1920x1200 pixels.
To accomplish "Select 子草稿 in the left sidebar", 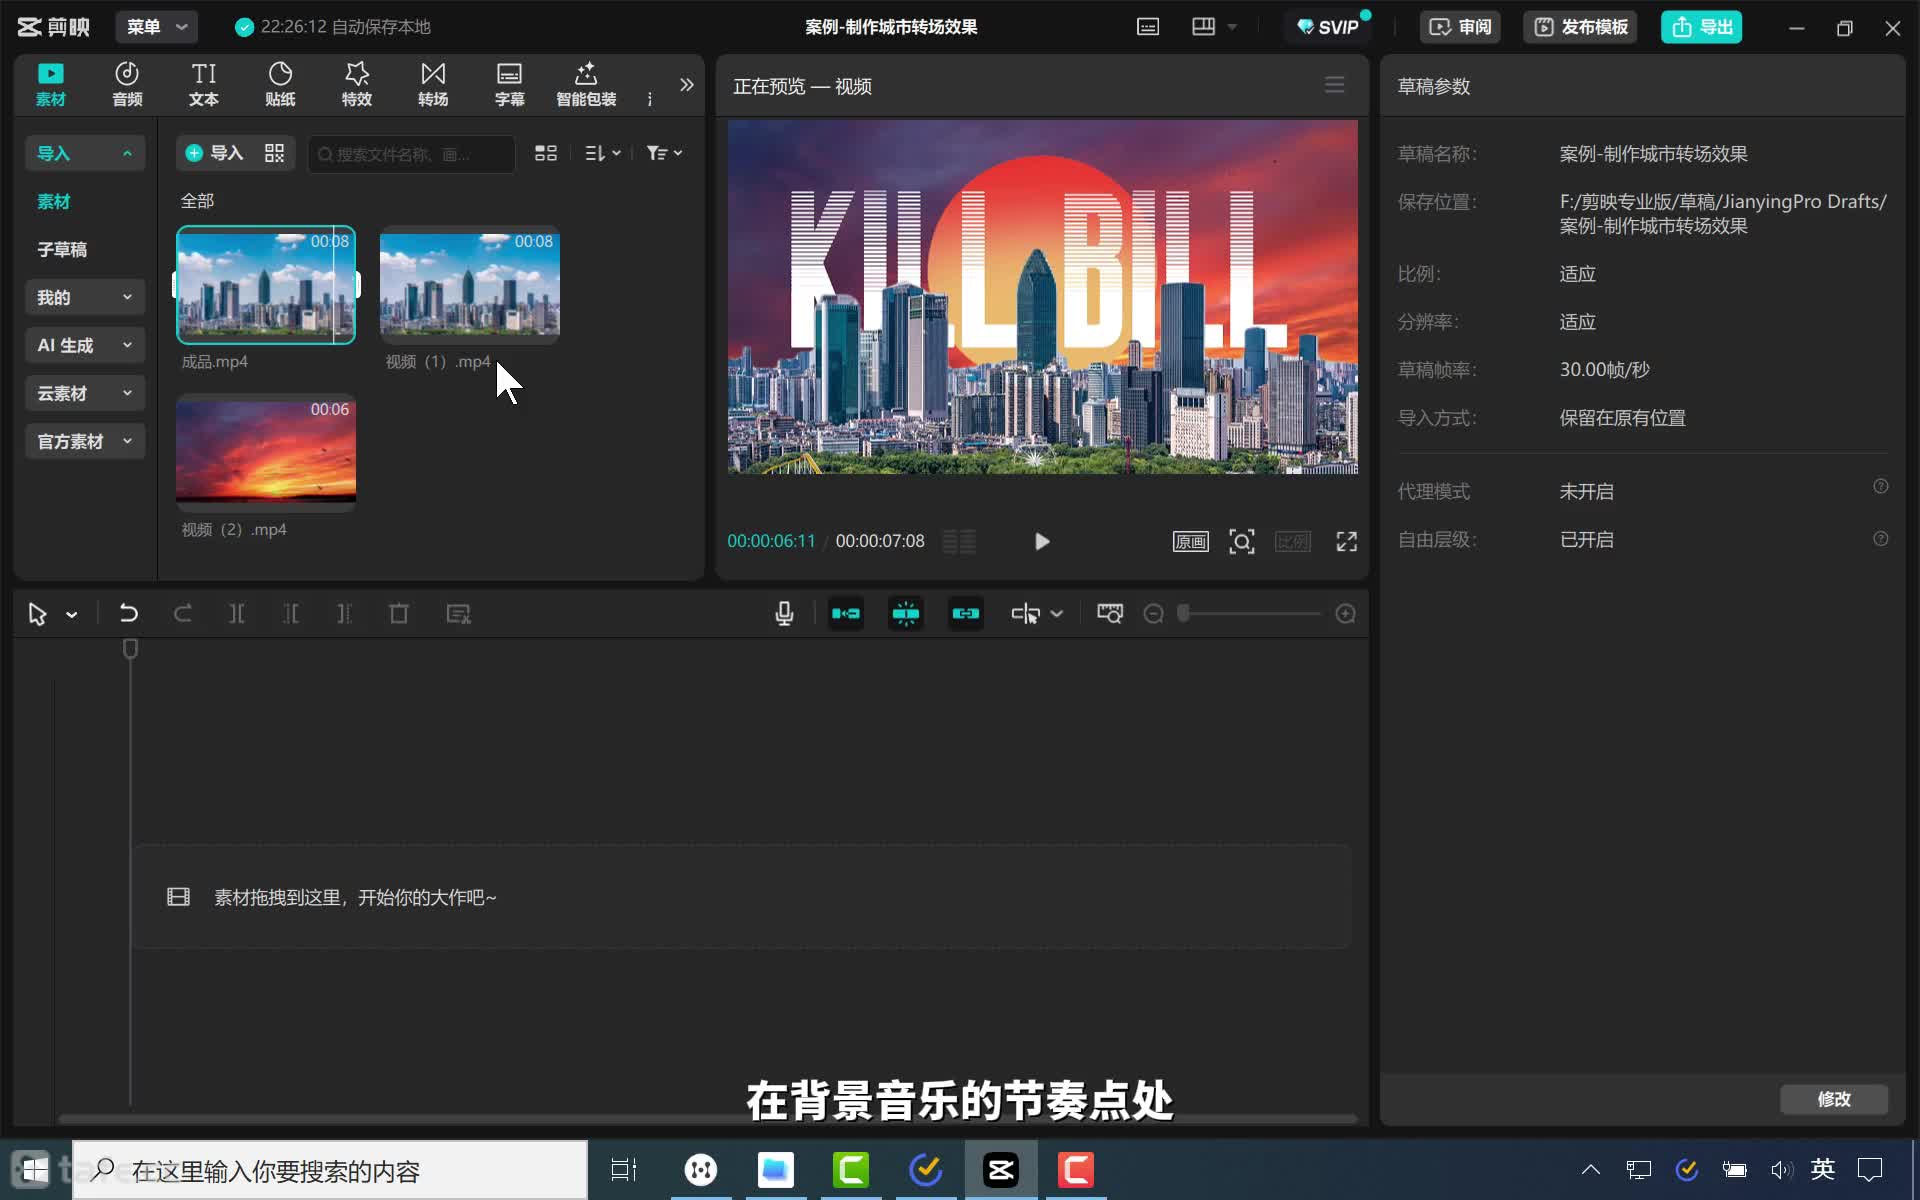I will coord(62,249).
